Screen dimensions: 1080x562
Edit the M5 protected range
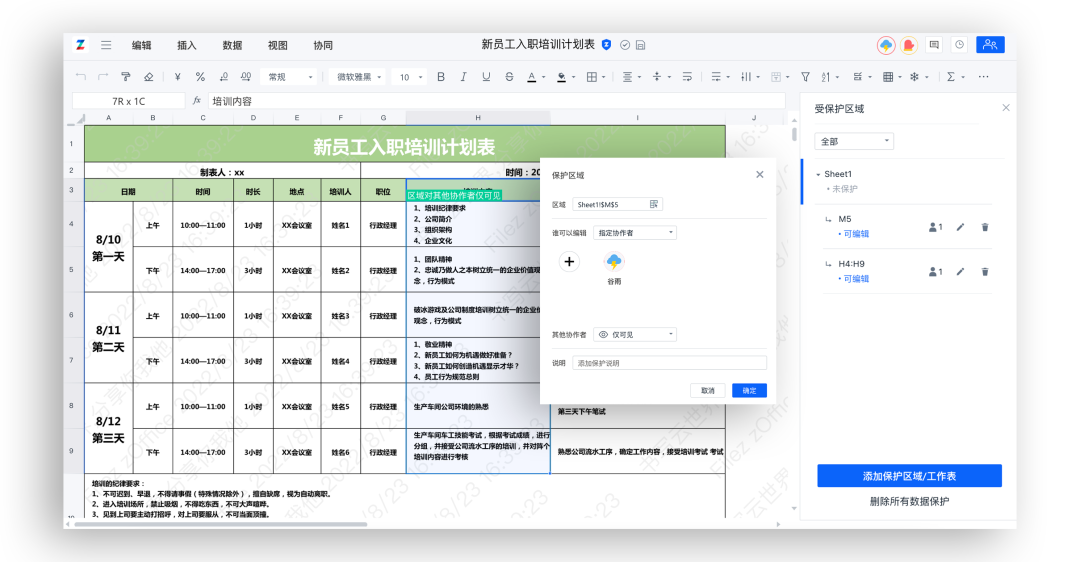pos(960,227)
